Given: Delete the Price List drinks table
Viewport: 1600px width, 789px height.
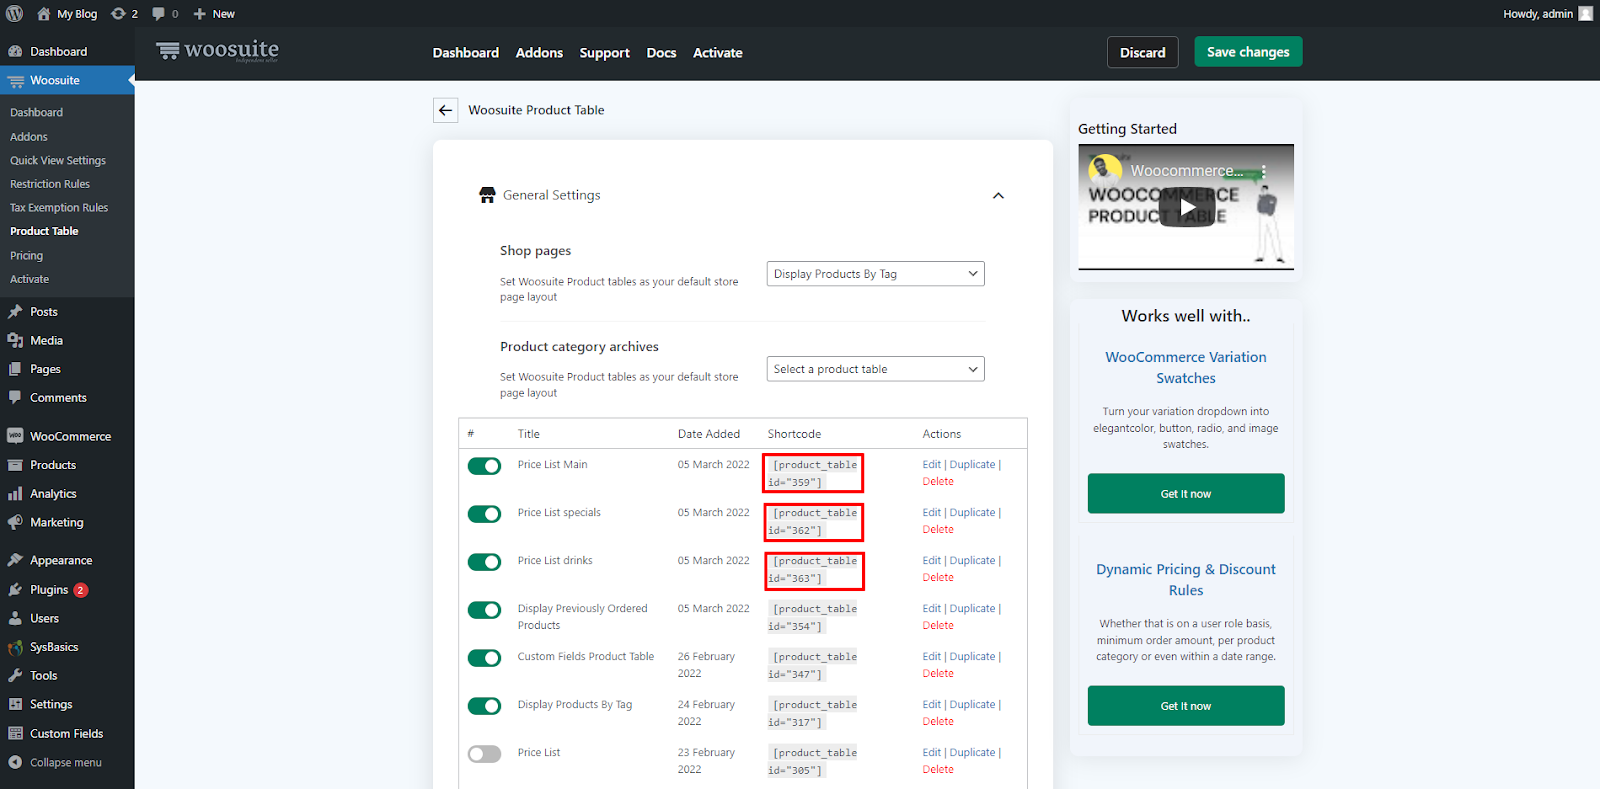Looking at the screenshot, I should point(938,578).
